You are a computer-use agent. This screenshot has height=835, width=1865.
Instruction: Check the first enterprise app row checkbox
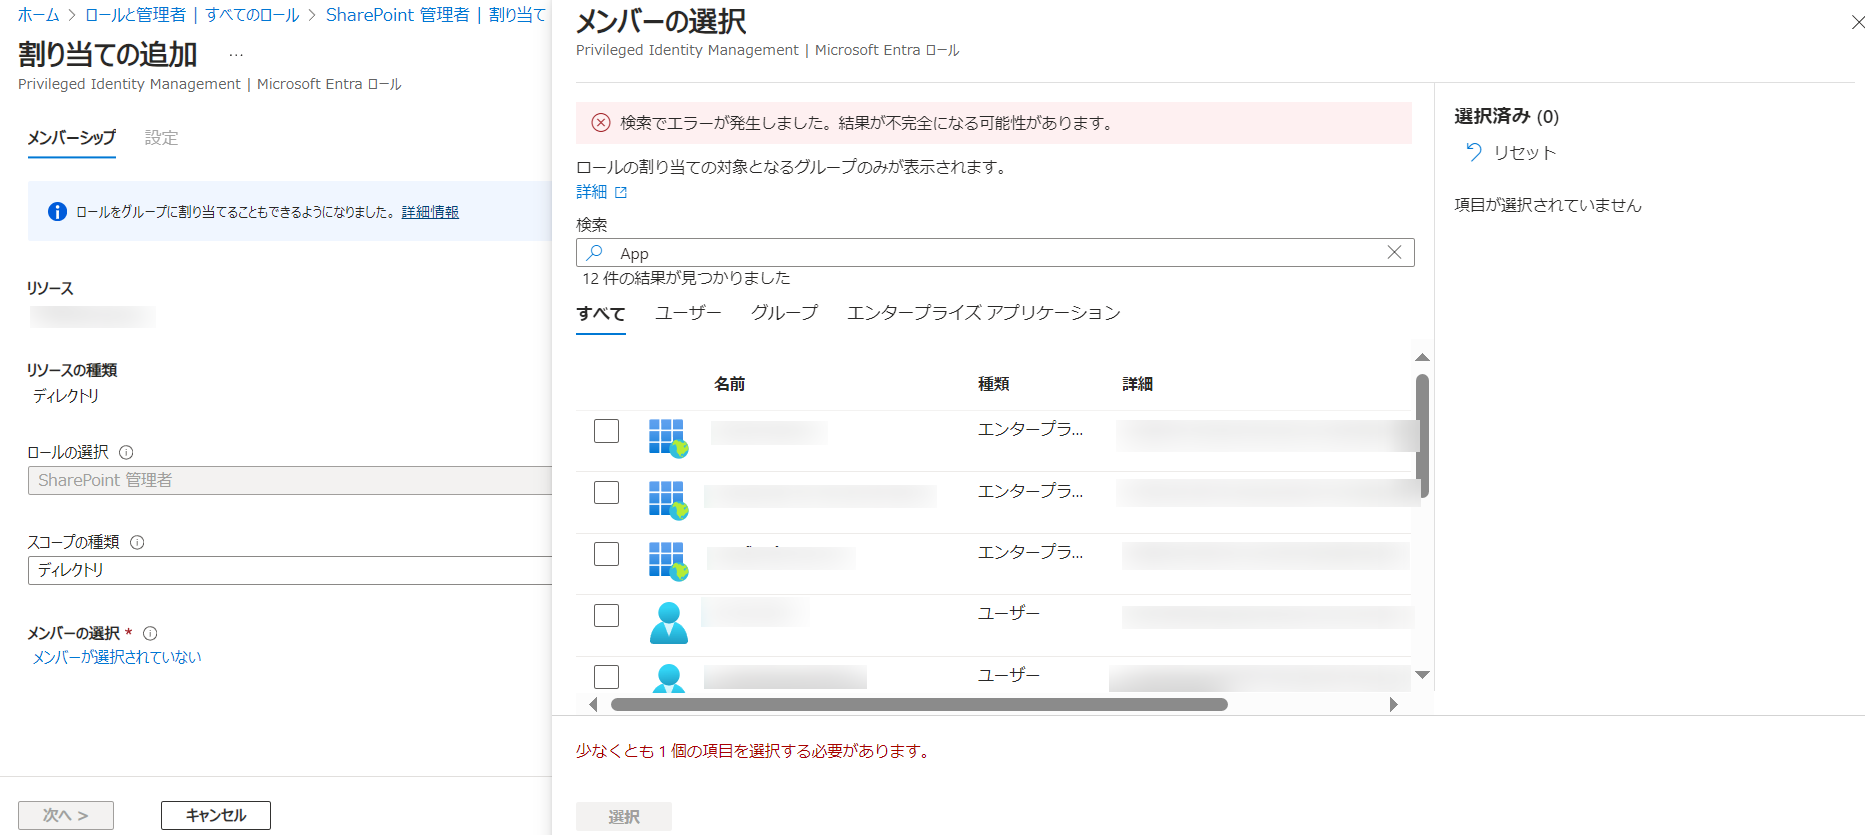[x=606, y=431]
